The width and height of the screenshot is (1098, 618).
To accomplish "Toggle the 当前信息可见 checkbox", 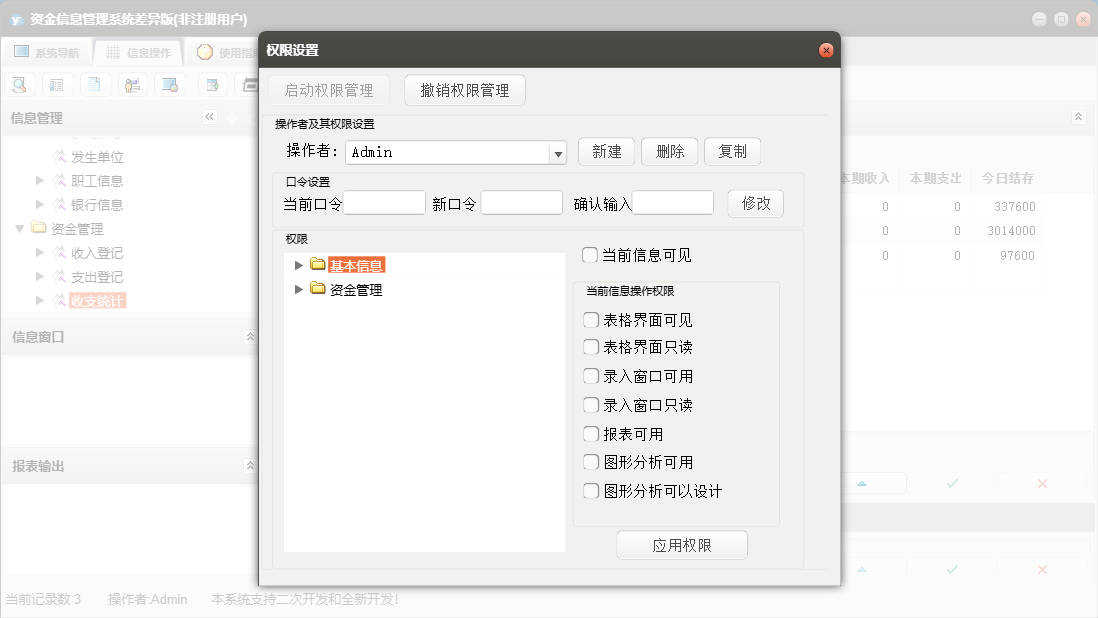I will (590, 255).
